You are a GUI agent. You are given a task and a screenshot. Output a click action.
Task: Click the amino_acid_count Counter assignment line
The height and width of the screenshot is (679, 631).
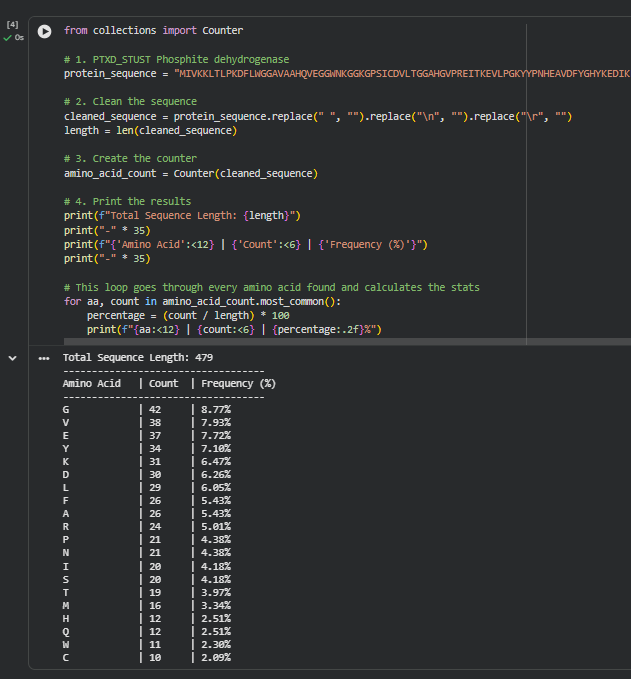[191, 174]
